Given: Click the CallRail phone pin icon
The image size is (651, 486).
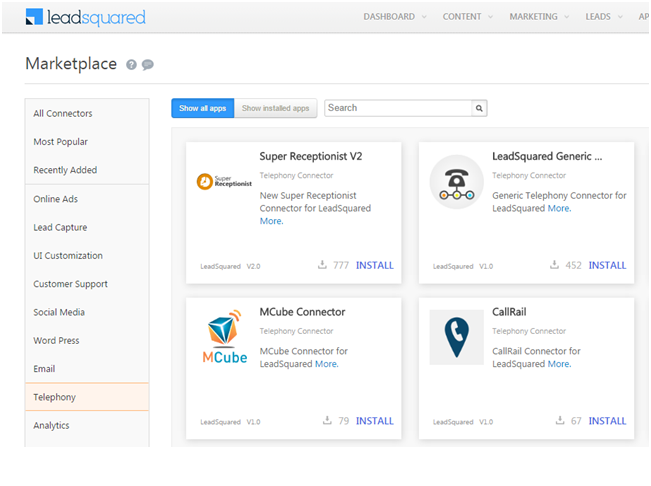Looking at the screenshot, I should (456, 337).
